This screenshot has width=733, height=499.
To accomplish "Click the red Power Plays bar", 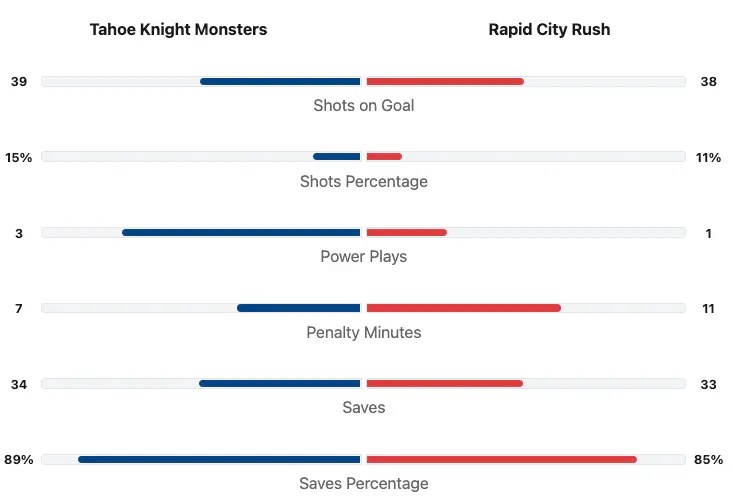I will pos(406,232).
